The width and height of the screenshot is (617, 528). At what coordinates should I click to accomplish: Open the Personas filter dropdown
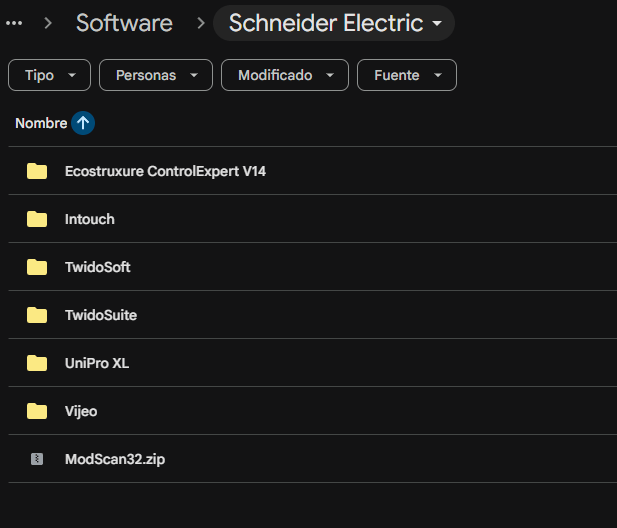coord(156,75)
